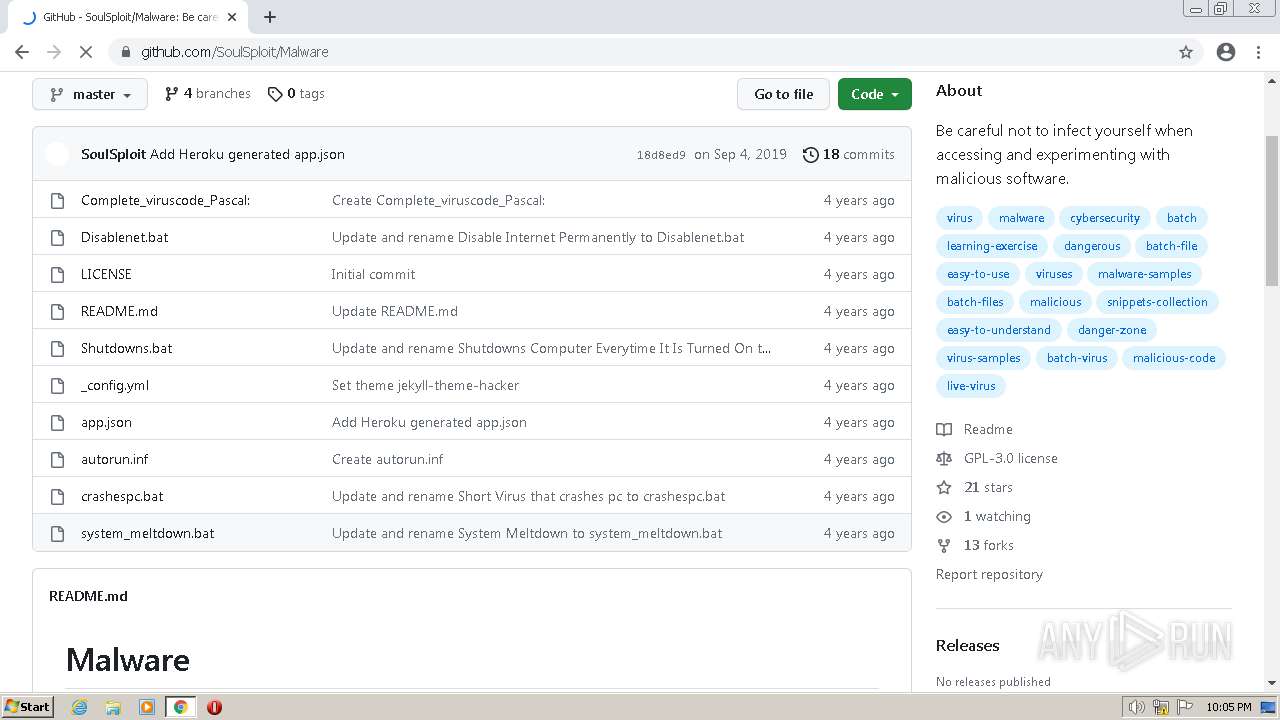View the 4 branches link
This screenshot has width=1280, height=720.
[208, 93]
